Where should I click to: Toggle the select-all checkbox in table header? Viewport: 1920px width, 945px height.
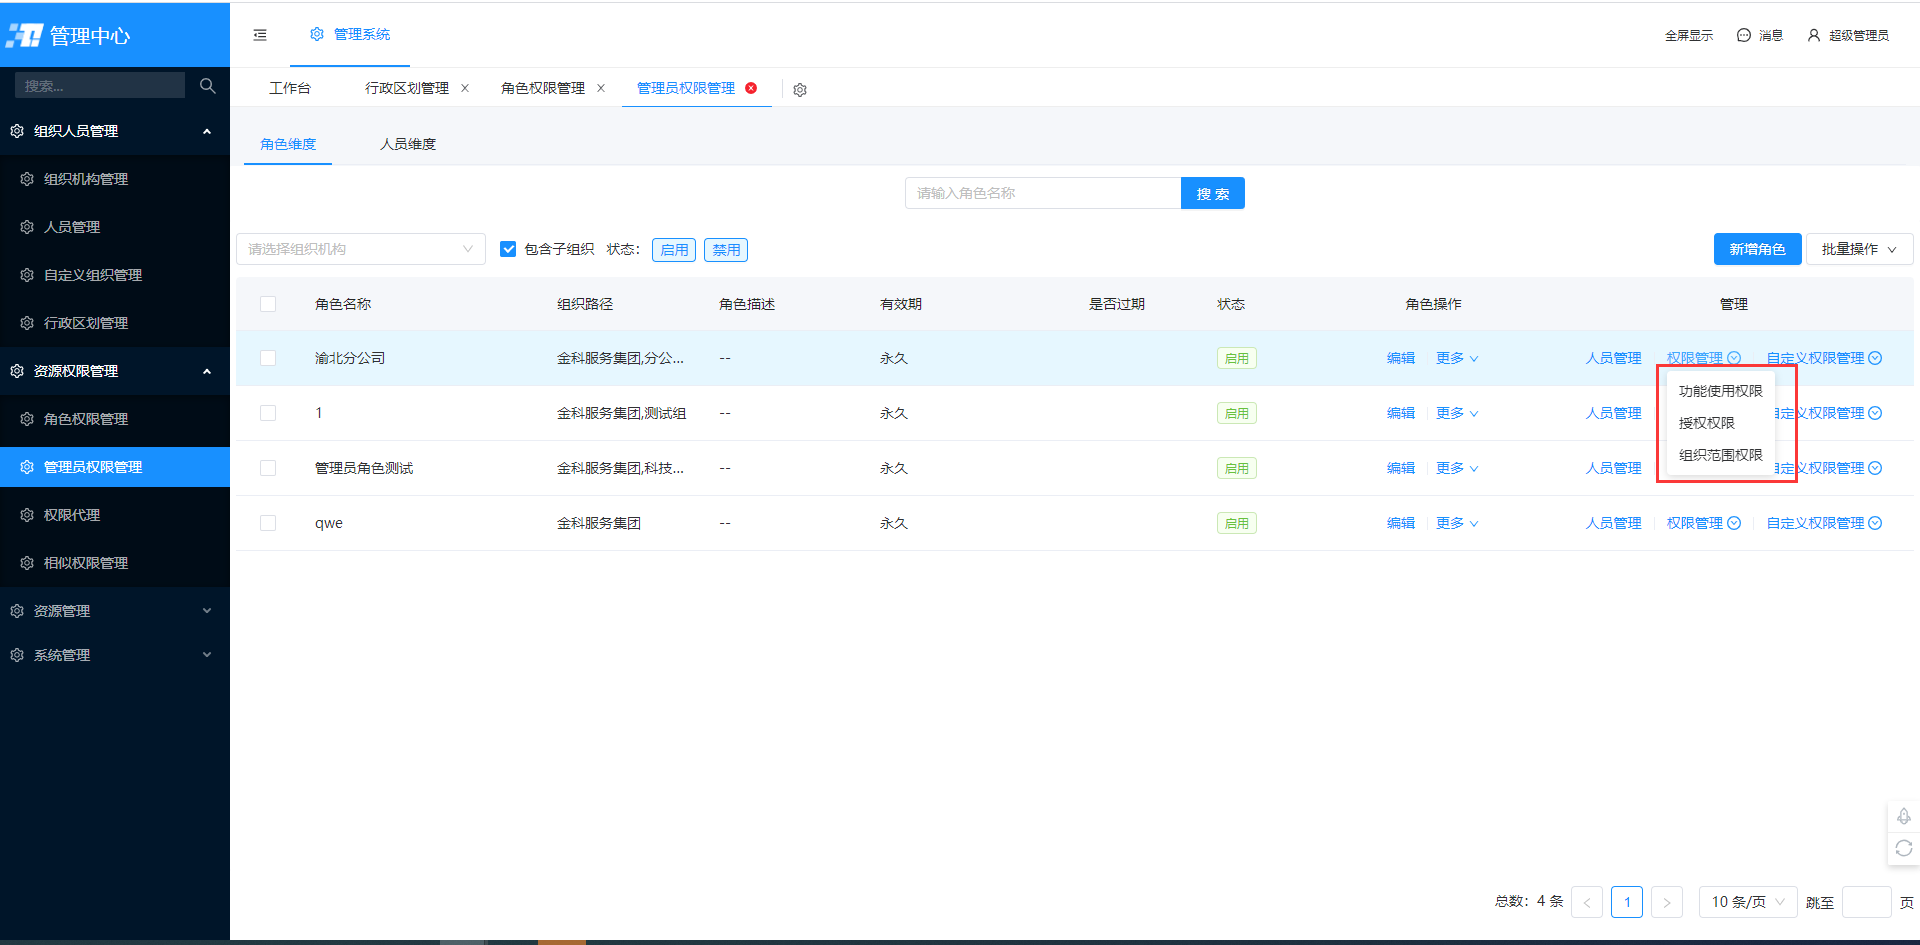(268, 304)
